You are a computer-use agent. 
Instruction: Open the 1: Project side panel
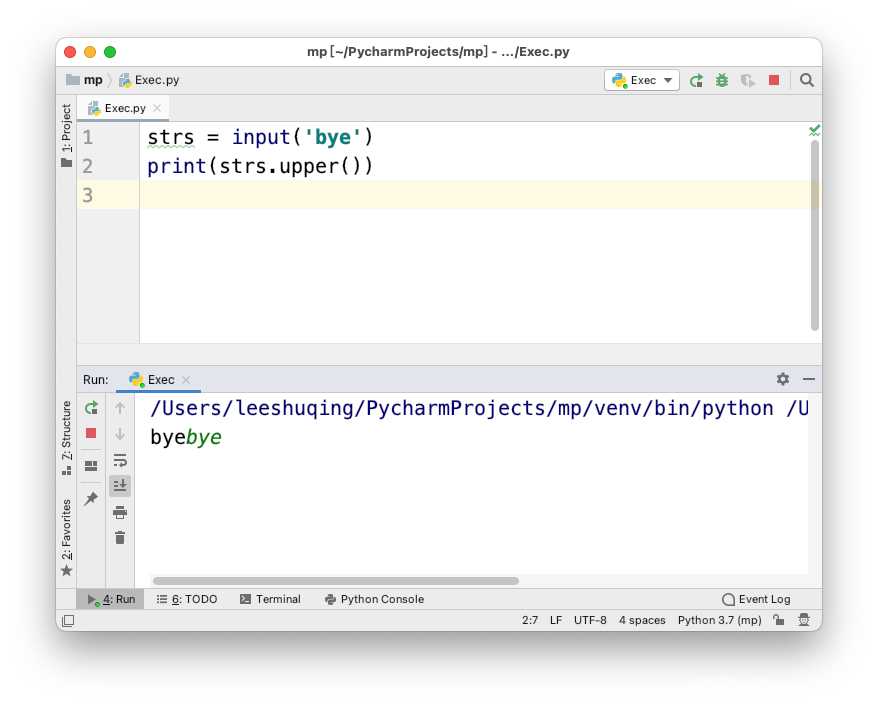click(67, 136)
